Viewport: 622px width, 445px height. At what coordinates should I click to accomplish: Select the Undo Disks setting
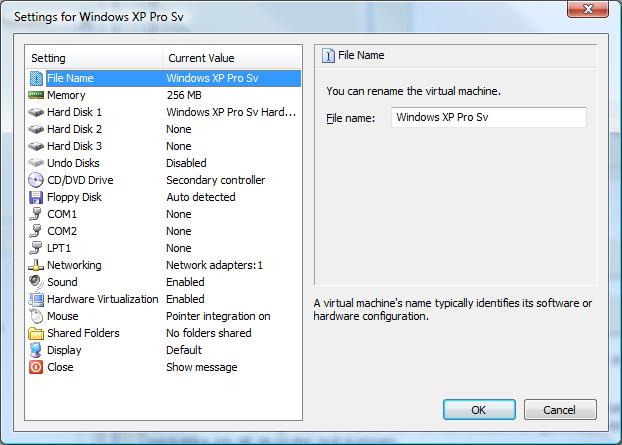[x=163, y=163]
